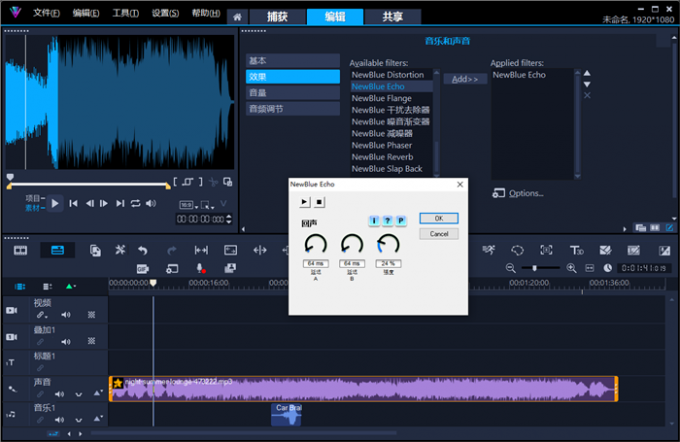The height and width of the screenshot is (442, 680).
Task: Play the echo preview in NewBlue Echo dialog
Action: click(x=305, y=201)
